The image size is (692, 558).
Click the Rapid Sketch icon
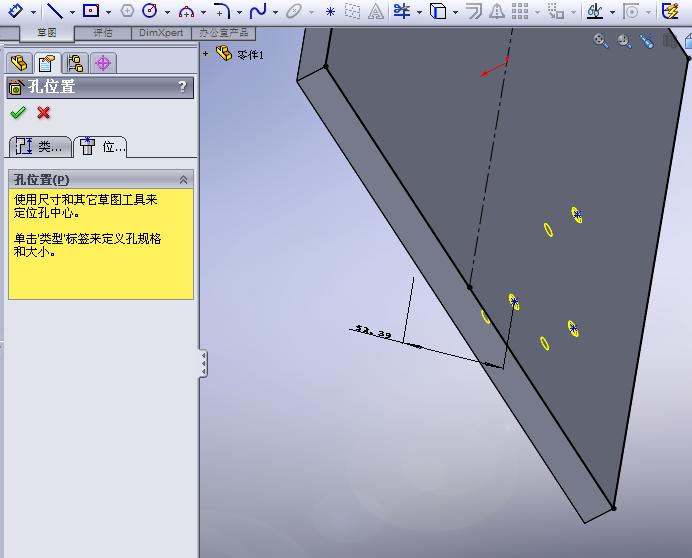point(669,11)
